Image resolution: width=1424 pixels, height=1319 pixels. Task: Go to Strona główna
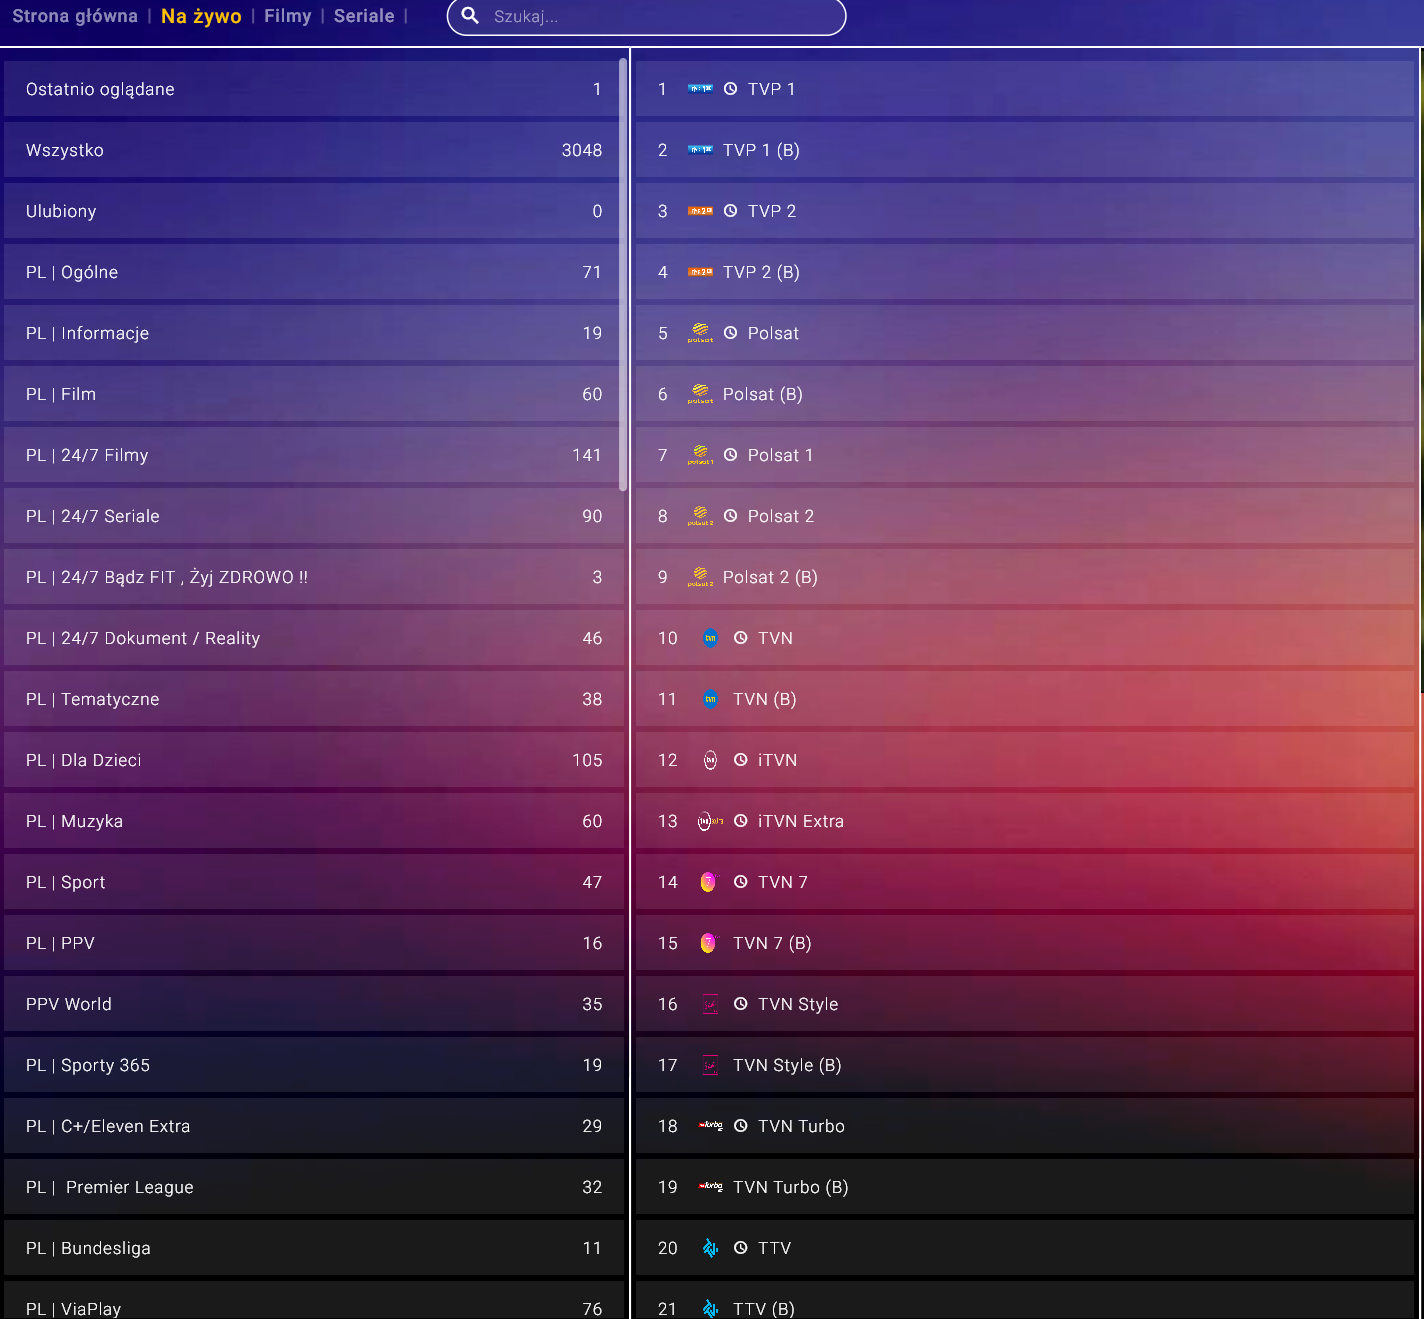(x=75, y=16)
